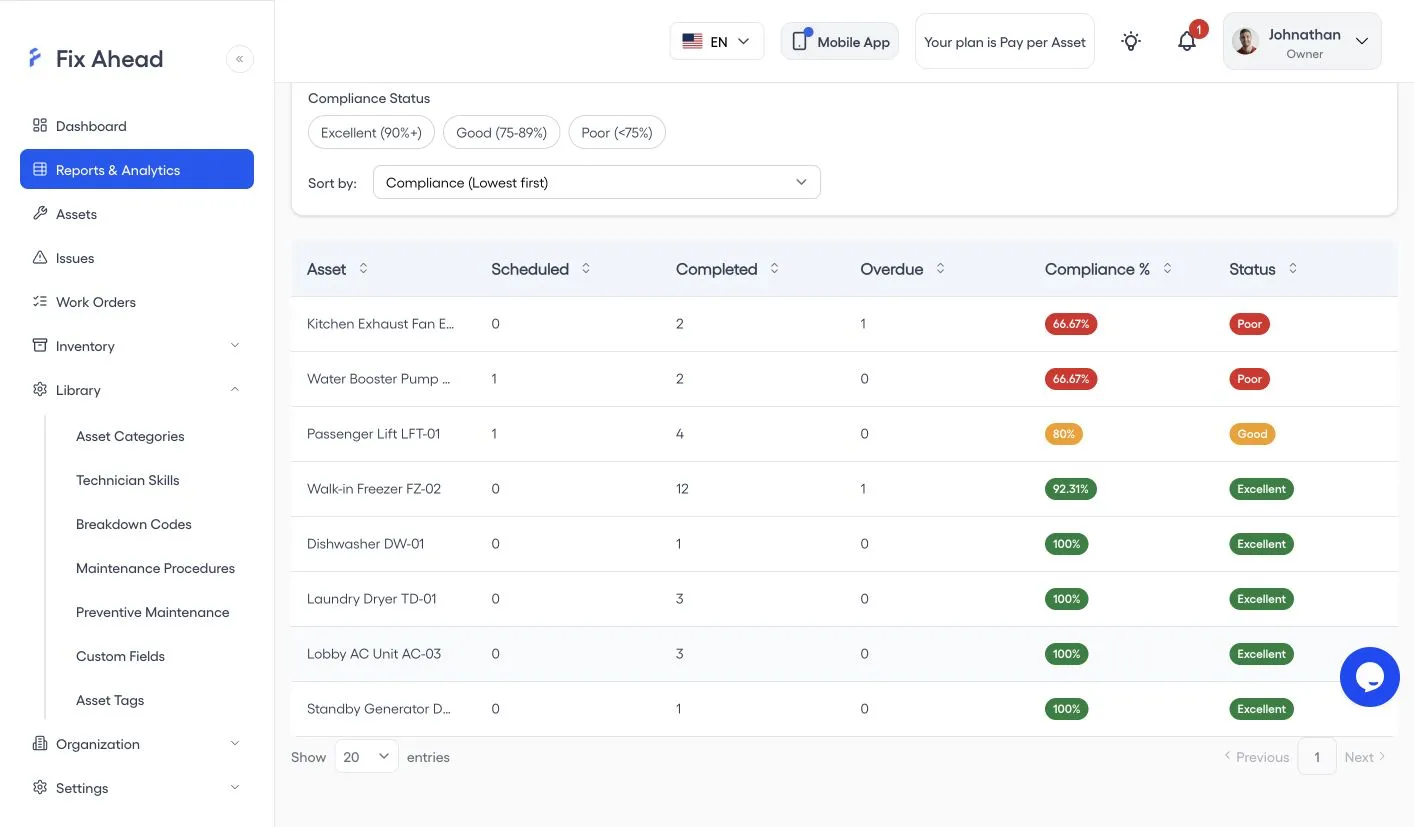Expand the Settings menu chevron
Image resolution: width=1414 pixels, height=827 pixels.
tap(235, 788)
